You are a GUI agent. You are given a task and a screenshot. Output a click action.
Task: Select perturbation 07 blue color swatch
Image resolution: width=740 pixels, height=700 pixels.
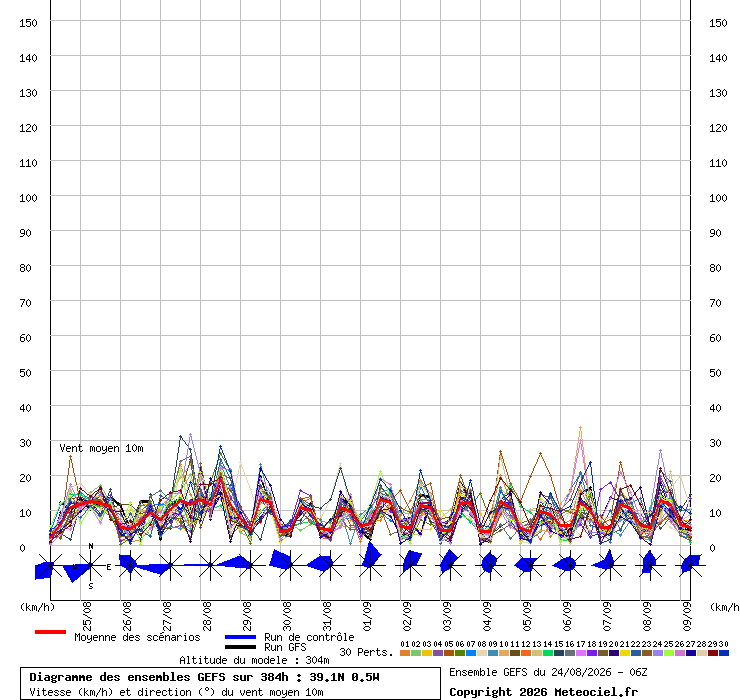pos(471,653)
